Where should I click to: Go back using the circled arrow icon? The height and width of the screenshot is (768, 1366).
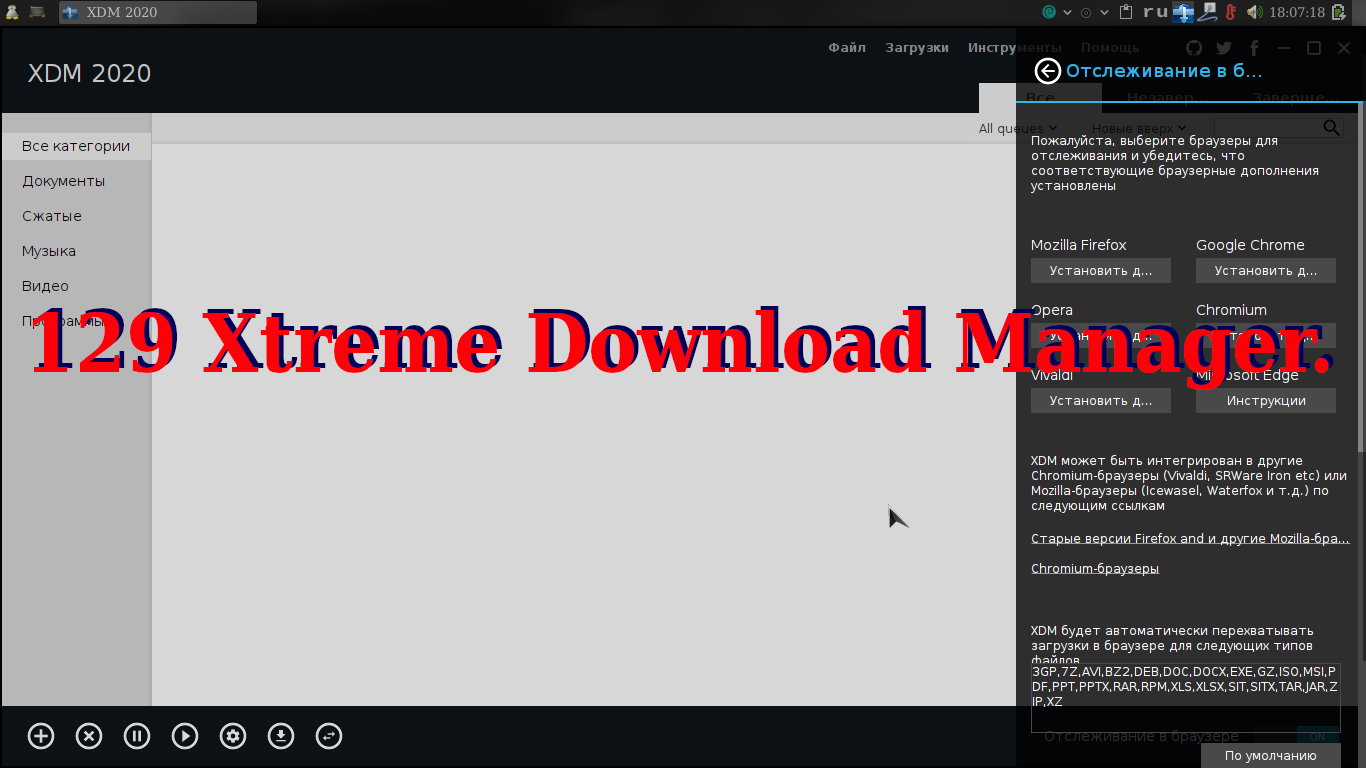1047,70
